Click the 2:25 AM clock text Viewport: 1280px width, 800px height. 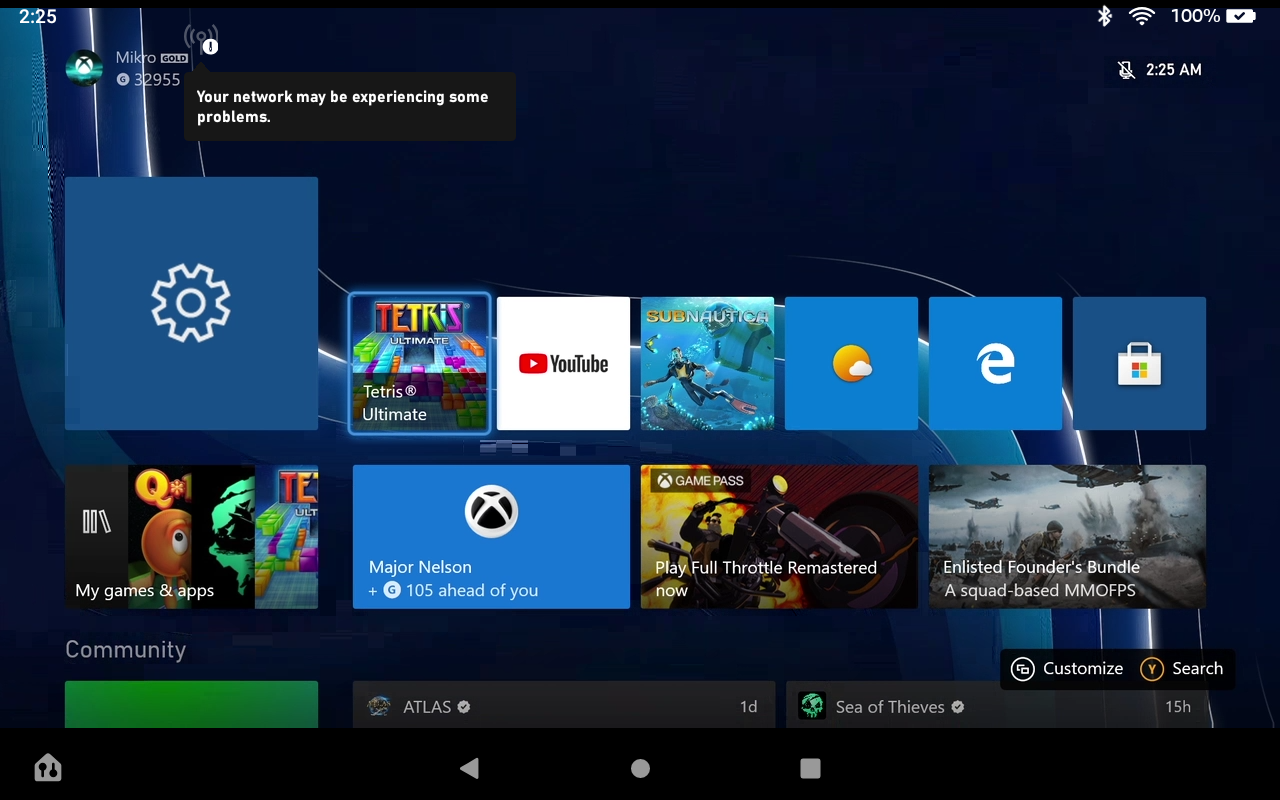pyautogui.click(x=1174, y=70)
